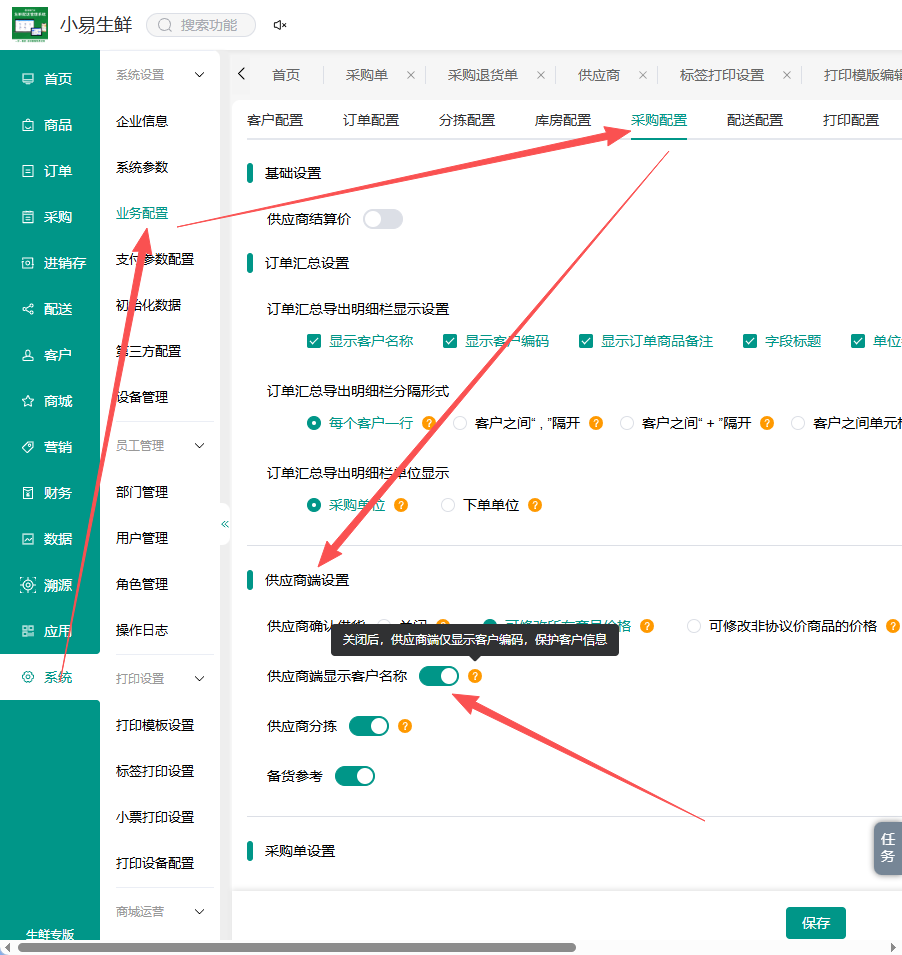Open the 配送配置 tab
This screenshot has height=955, width=902.
(x=755, y=120)
